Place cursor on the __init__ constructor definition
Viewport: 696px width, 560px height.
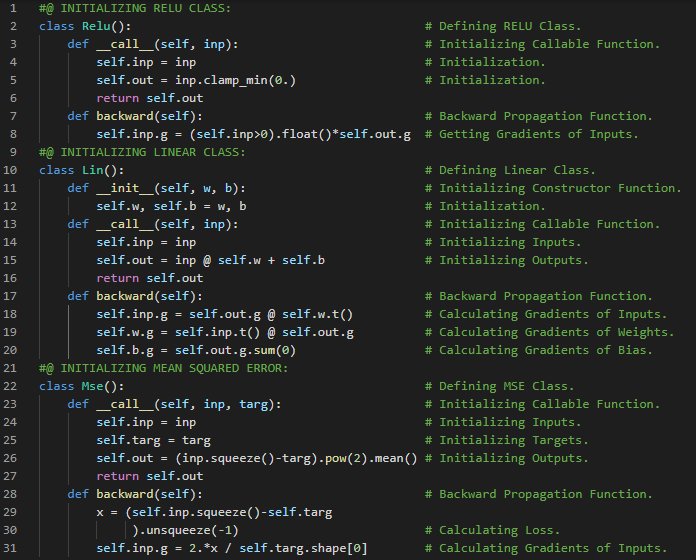(157, 188)
